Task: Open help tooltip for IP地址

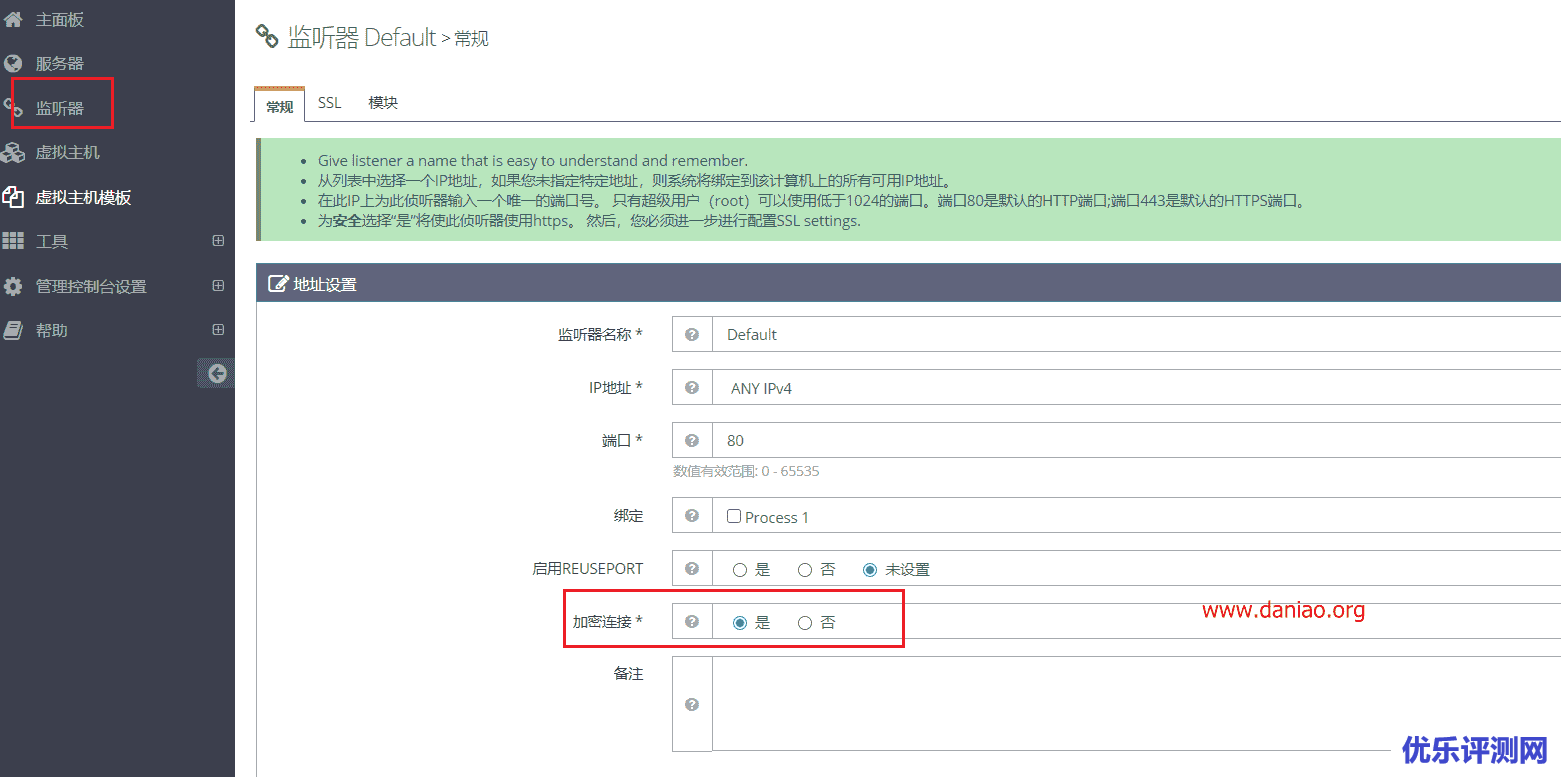Action: [691, 387]
